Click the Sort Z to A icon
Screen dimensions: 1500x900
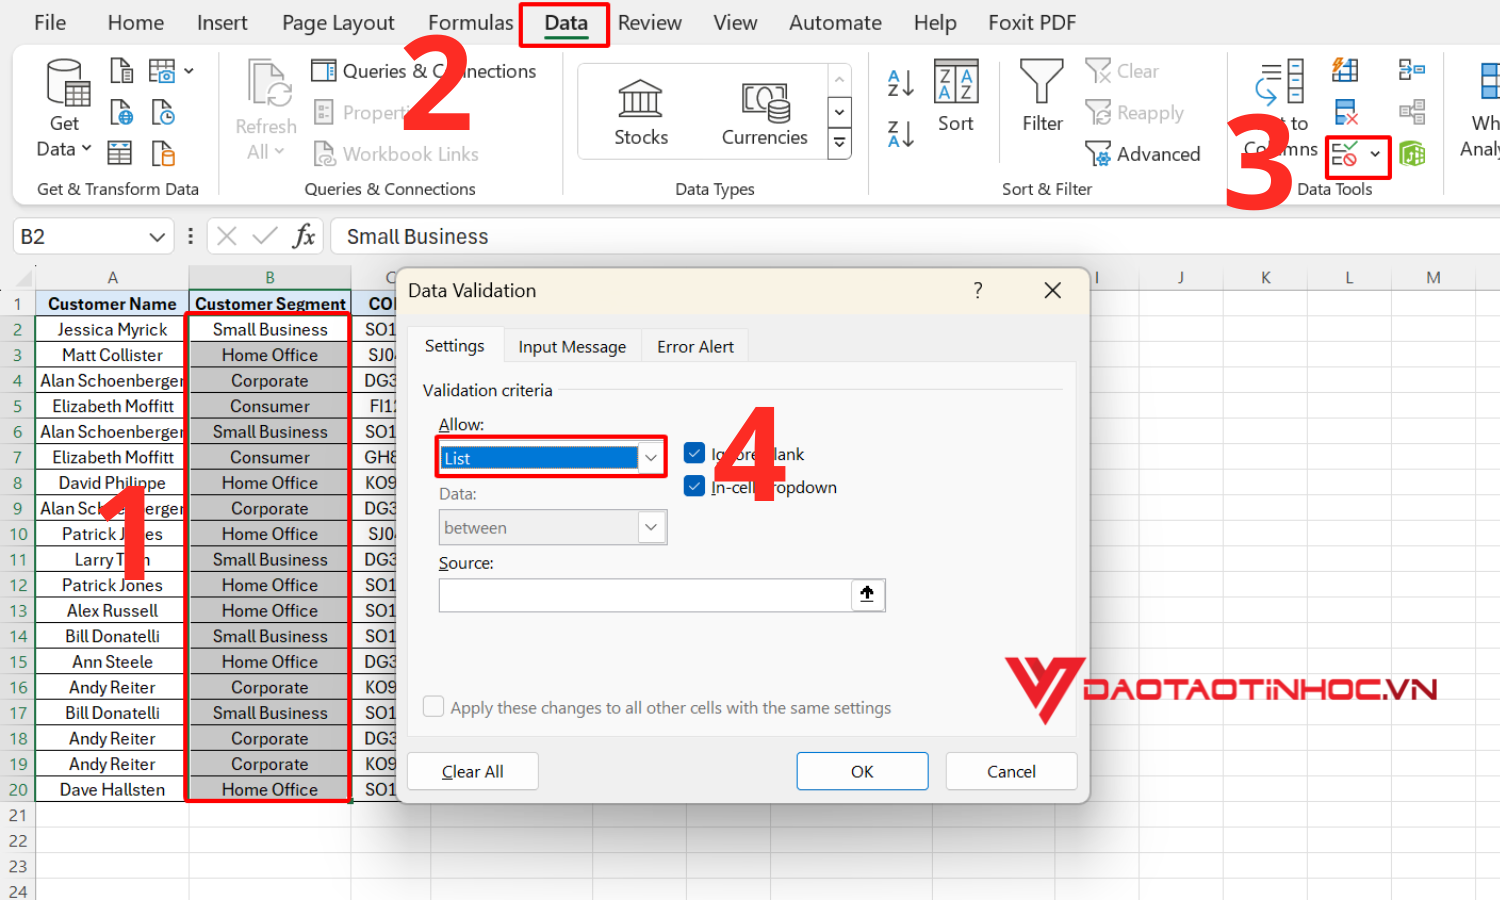901,133
